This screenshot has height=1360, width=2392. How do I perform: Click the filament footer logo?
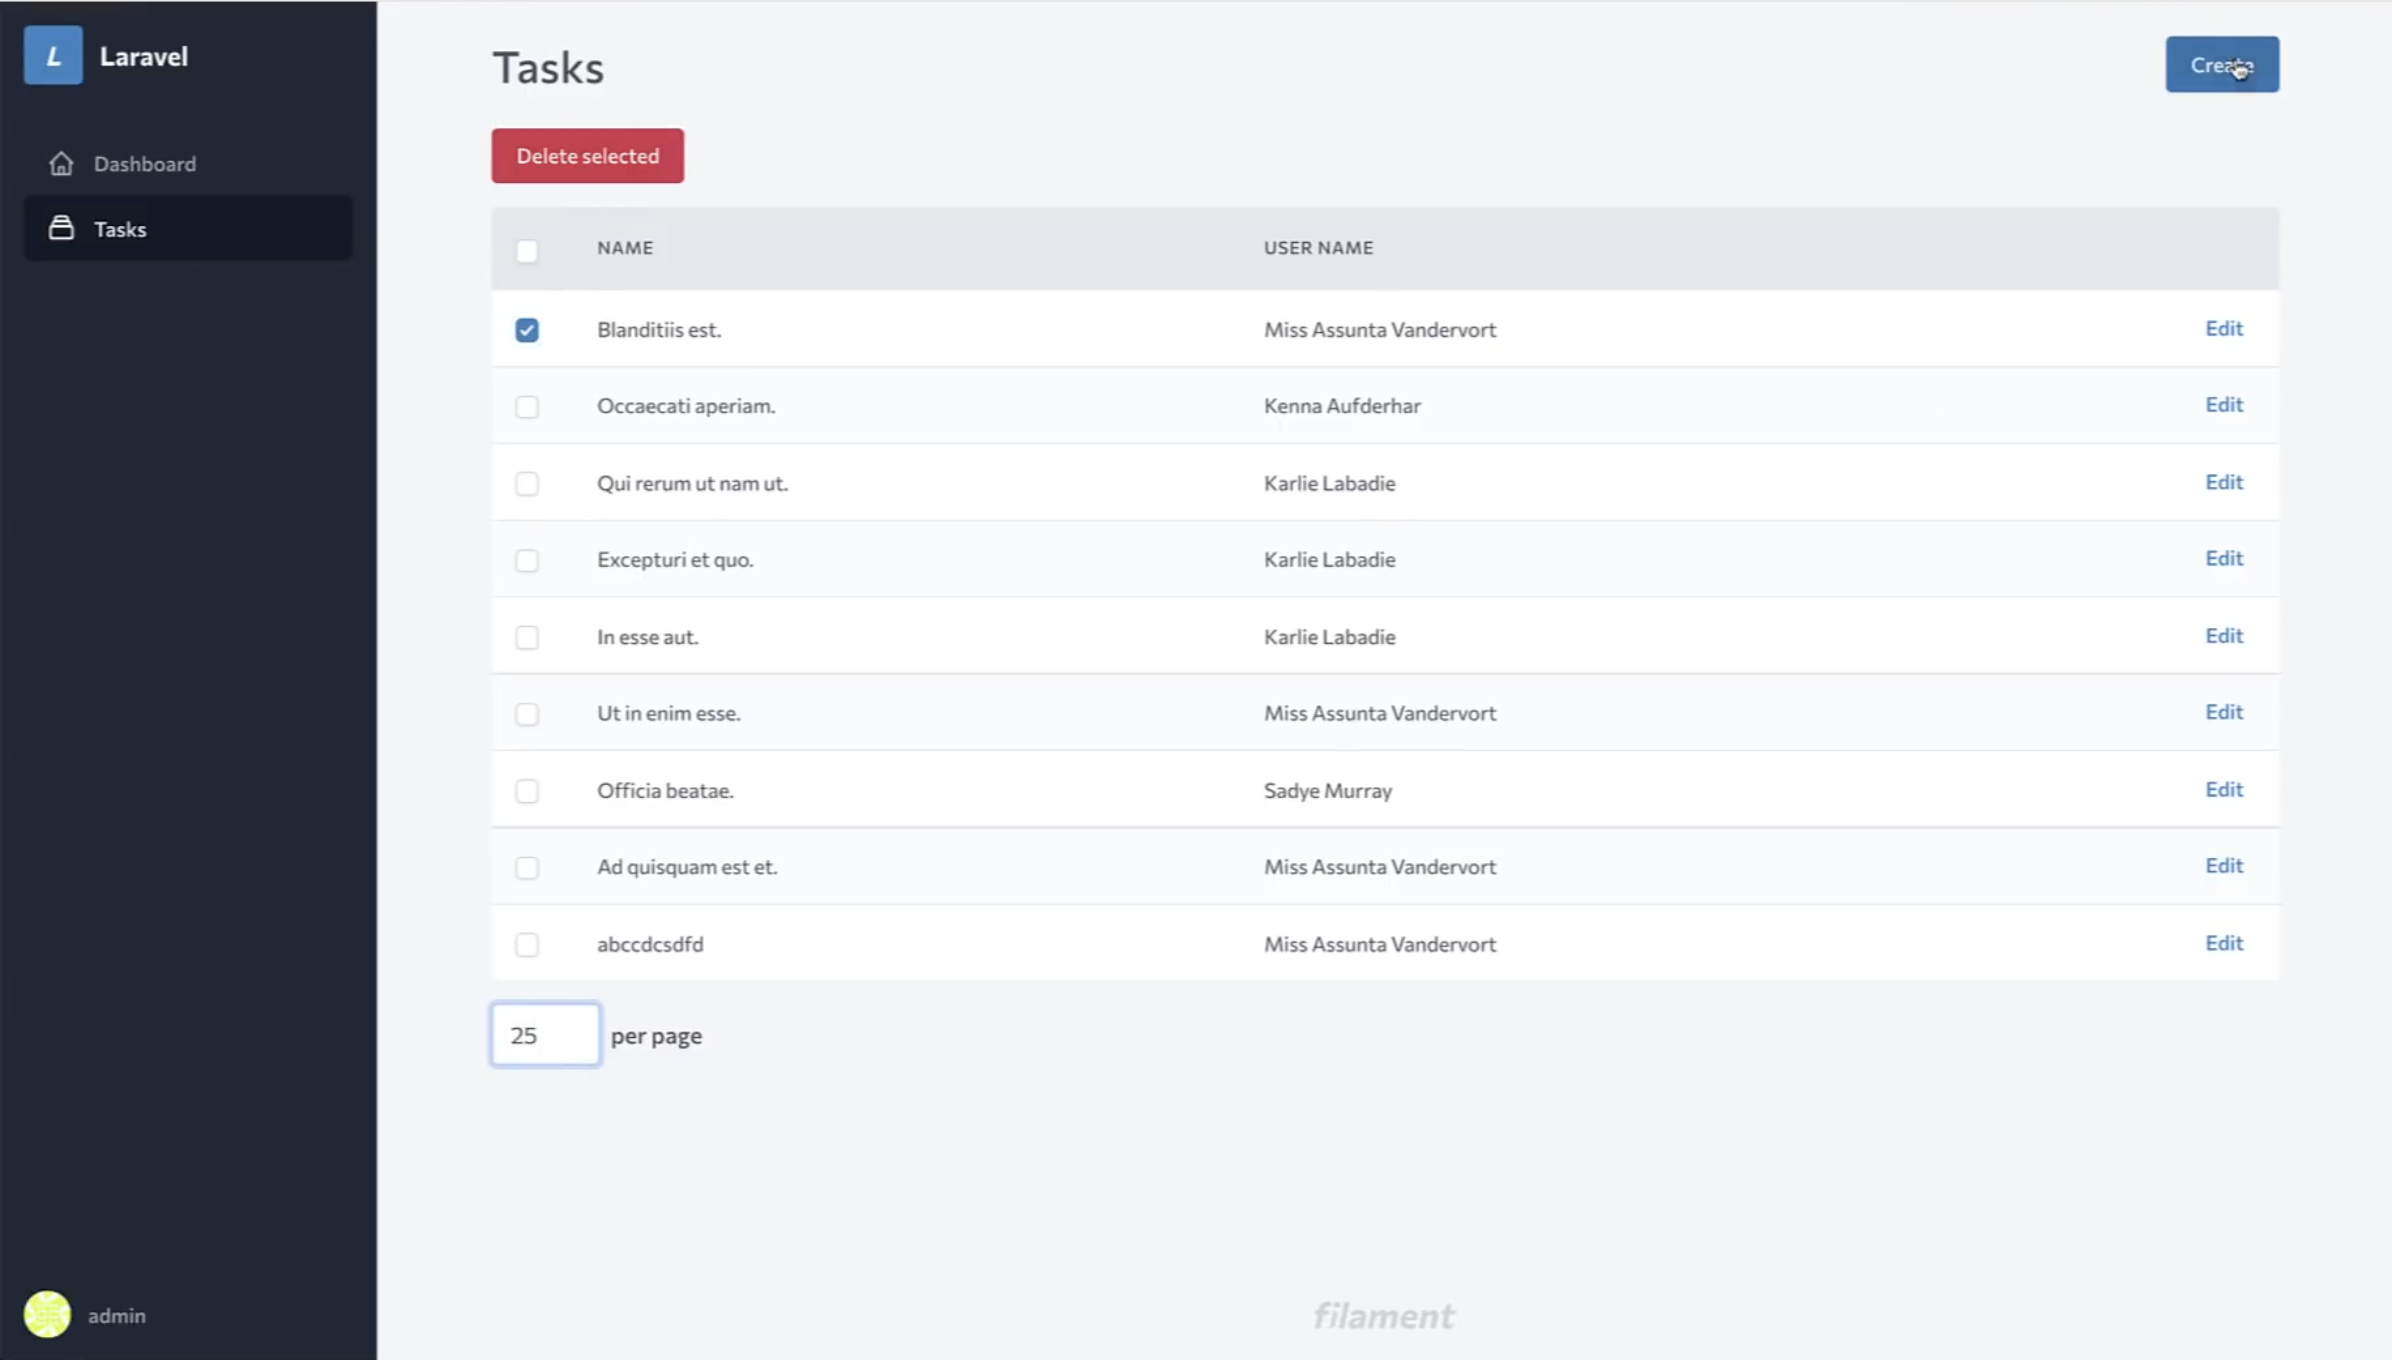[1383, 1316]
